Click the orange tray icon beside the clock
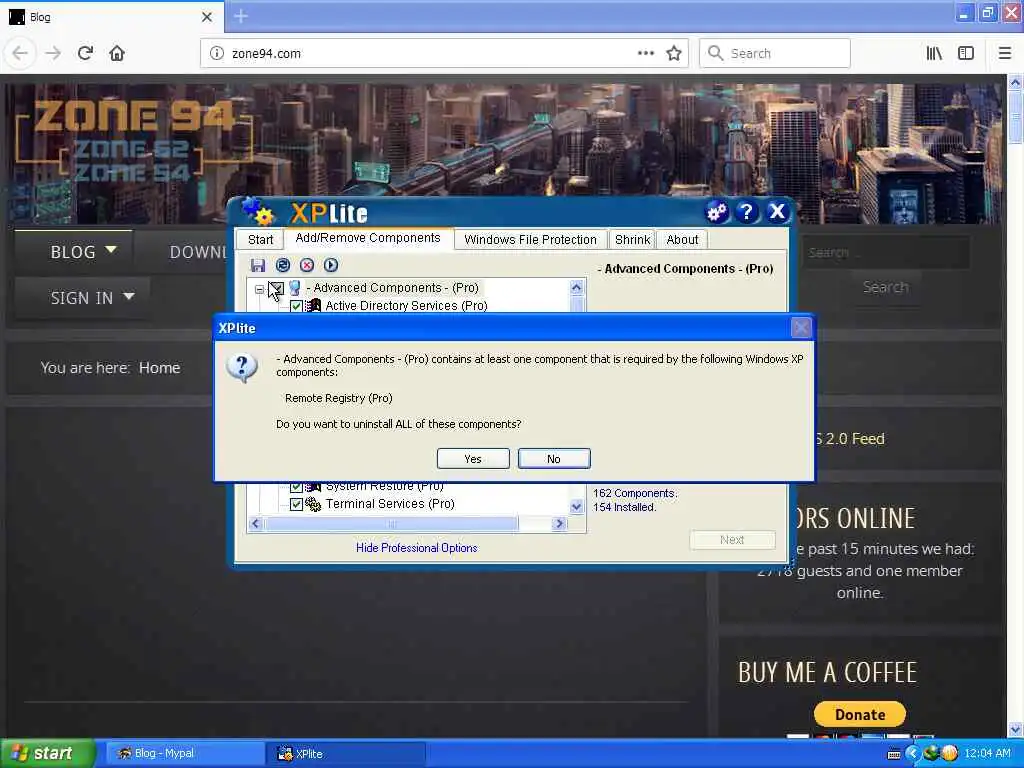The image size is (1024, 768). click(950, 754)
